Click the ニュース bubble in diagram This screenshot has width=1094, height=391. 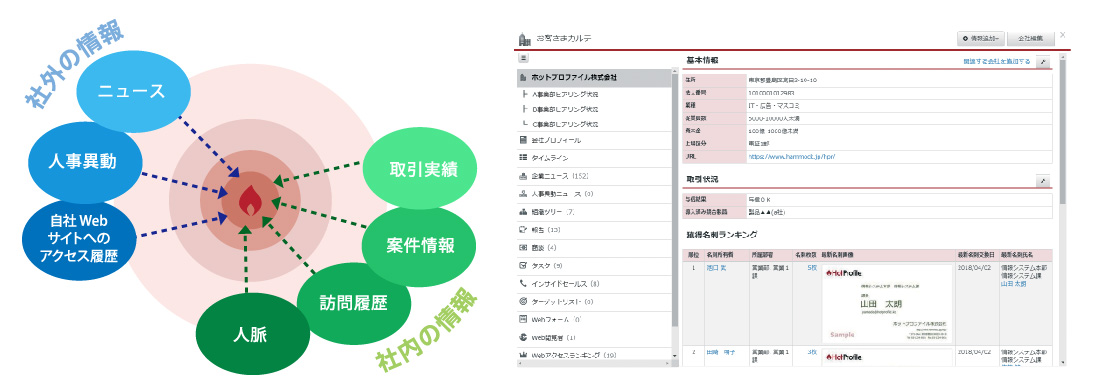tap(132, 91)
